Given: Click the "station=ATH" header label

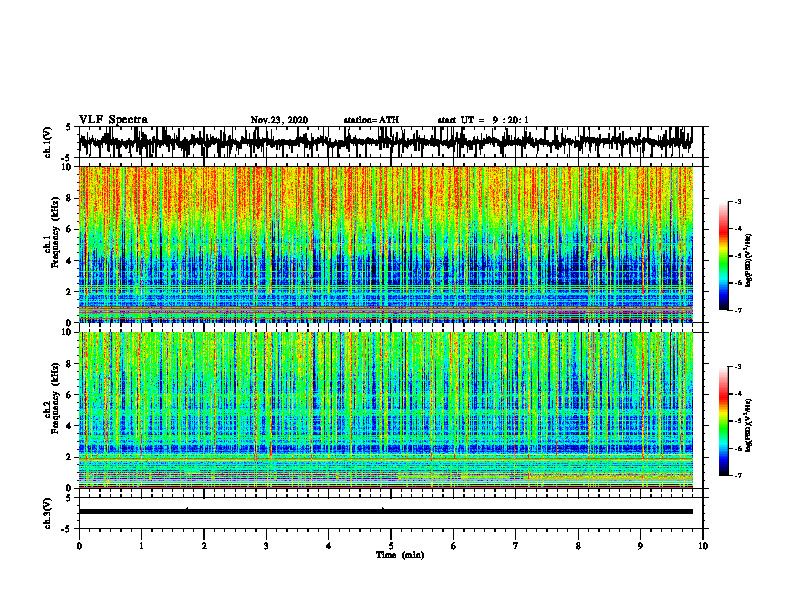Looking at the screenshot, I should 371,120.
